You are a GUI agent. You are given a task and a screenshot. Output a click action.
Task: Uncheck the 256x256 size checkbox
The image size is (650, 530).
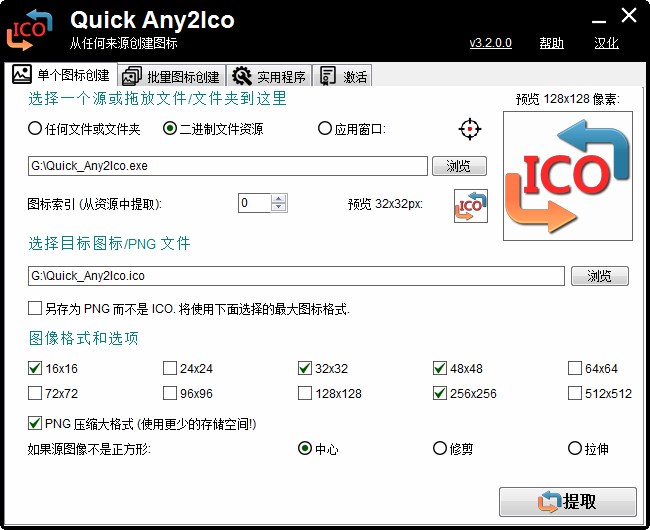[x=439, y=393]
